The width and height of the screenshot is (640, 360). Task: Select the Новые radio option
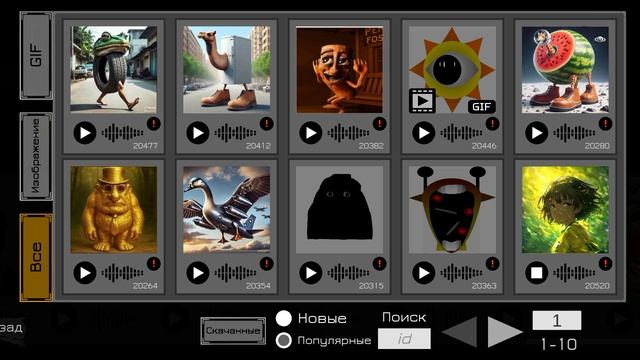[x=284, y=318]
